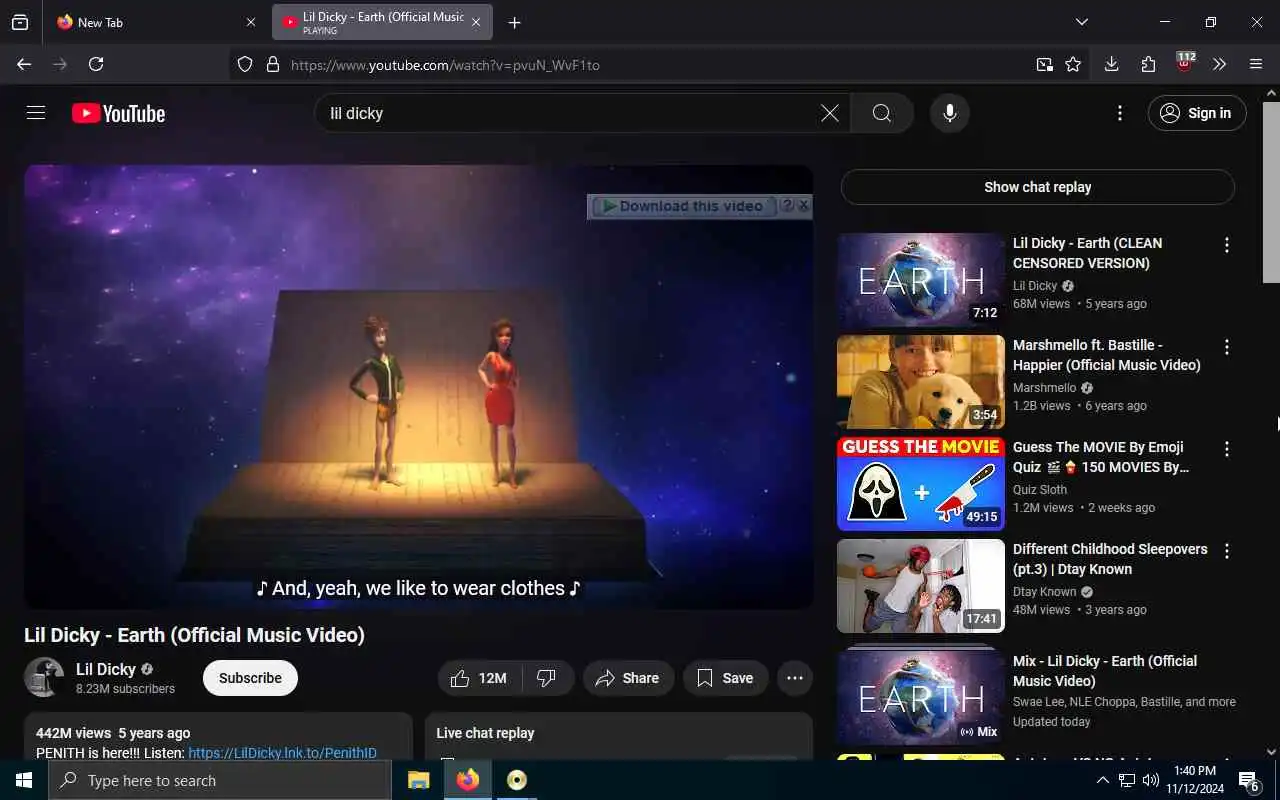The image size is (1280, 800).
Task: Go to YouTube home via logo
Action: pos(118,114)
